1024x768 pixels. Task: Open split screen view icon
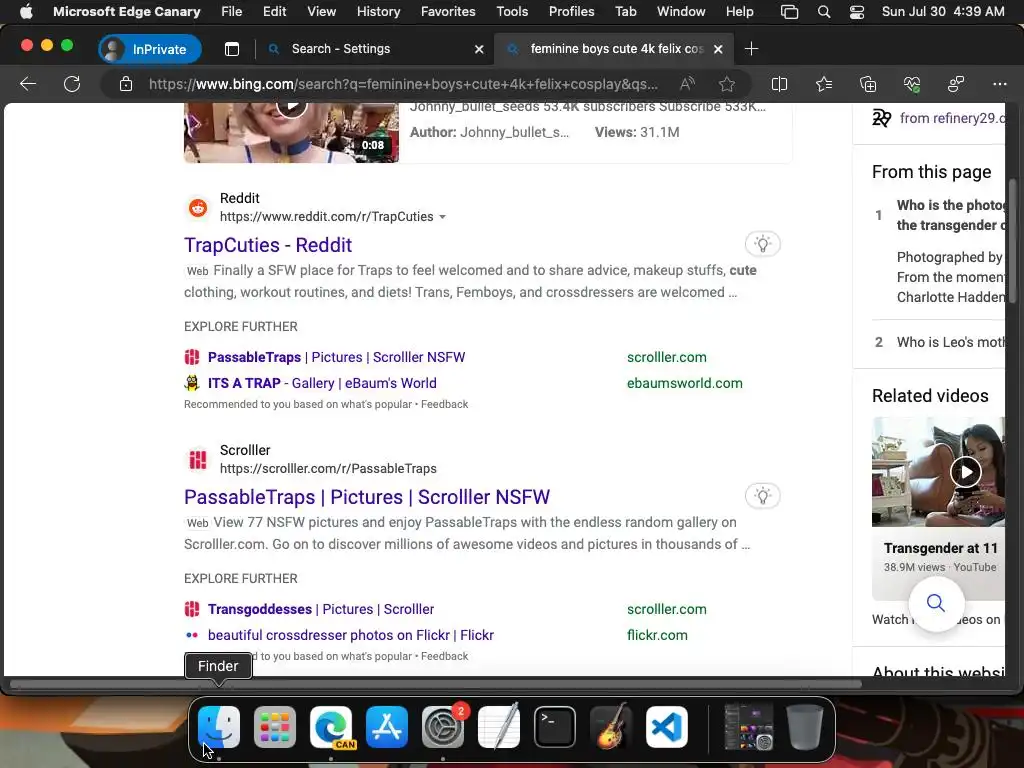779,84
